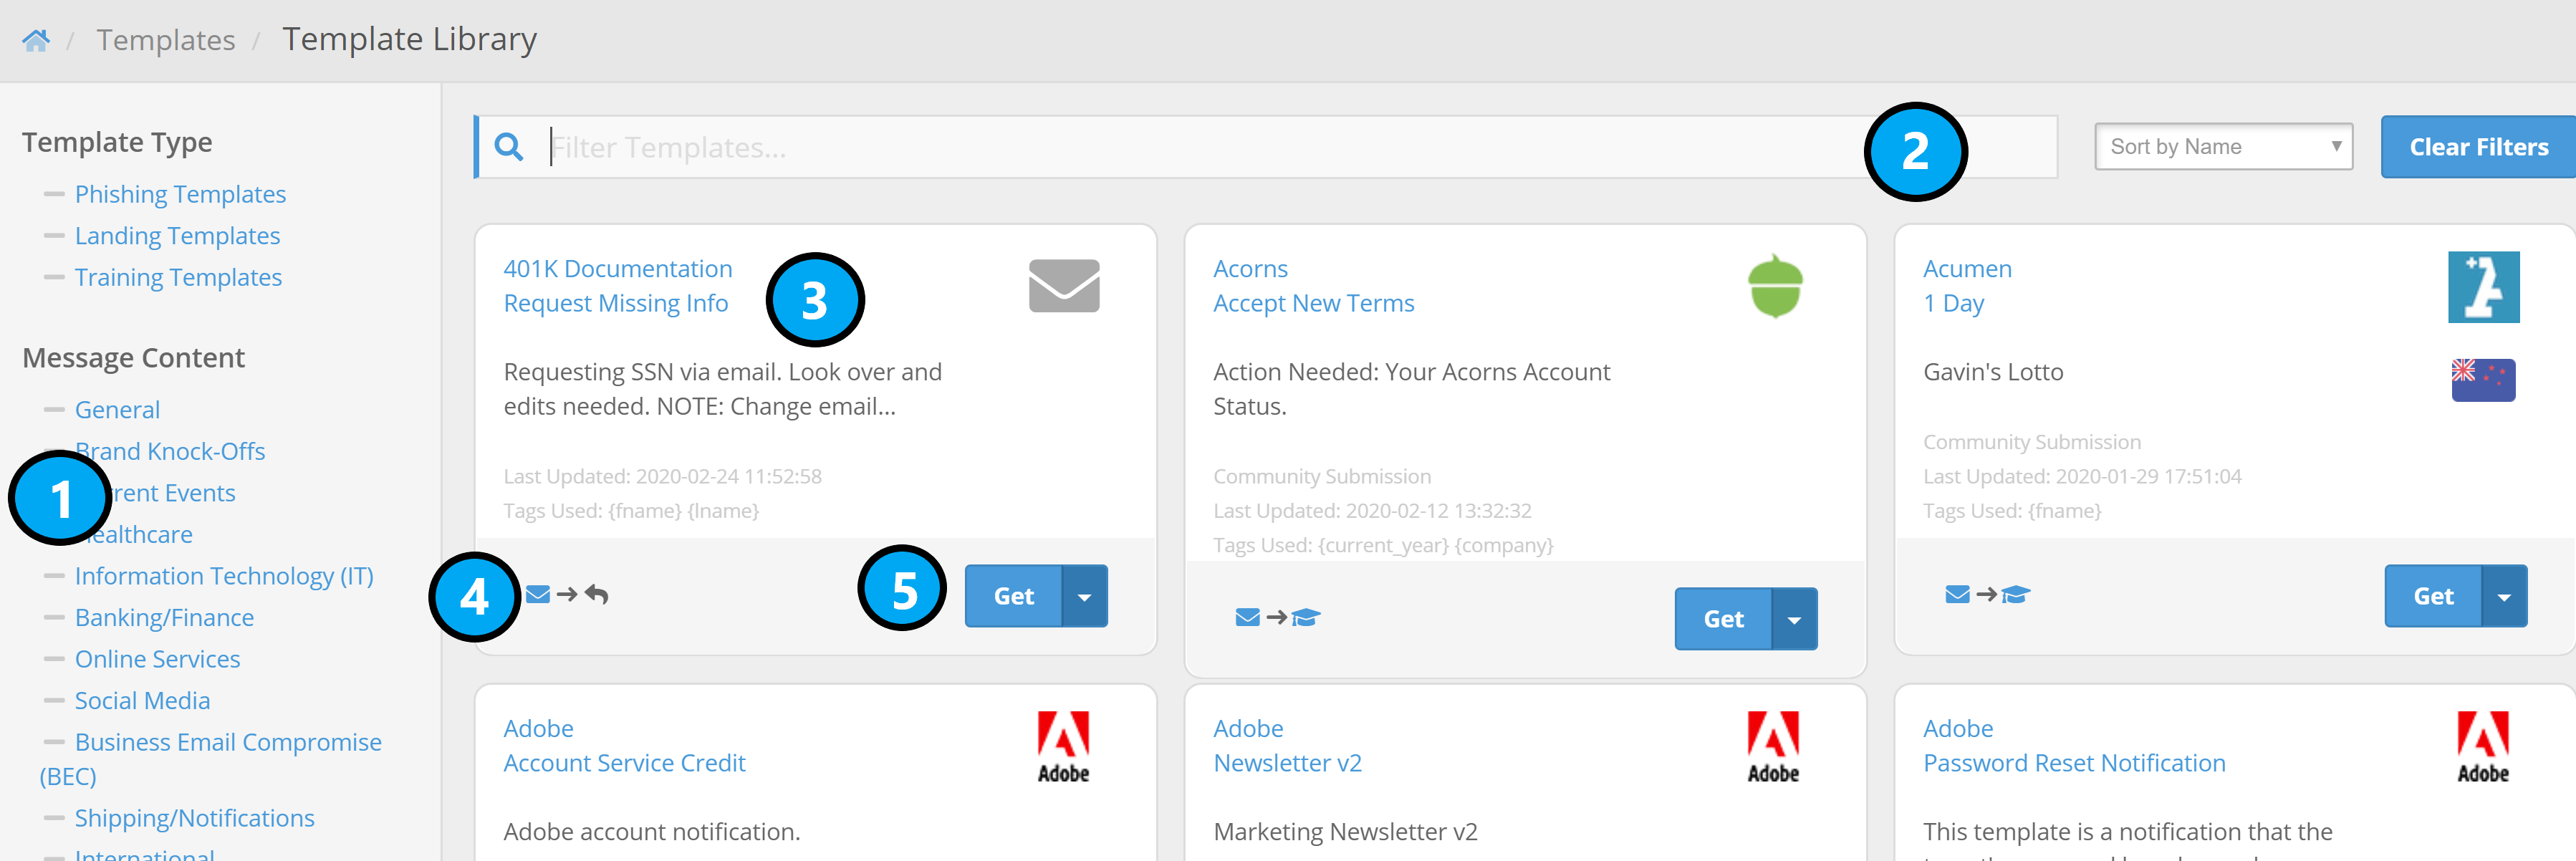Viewport: 2576px width, 861px height.
Task: Select Phishing Templates filter
Action: pyautogui.click(x=180, y=194)
